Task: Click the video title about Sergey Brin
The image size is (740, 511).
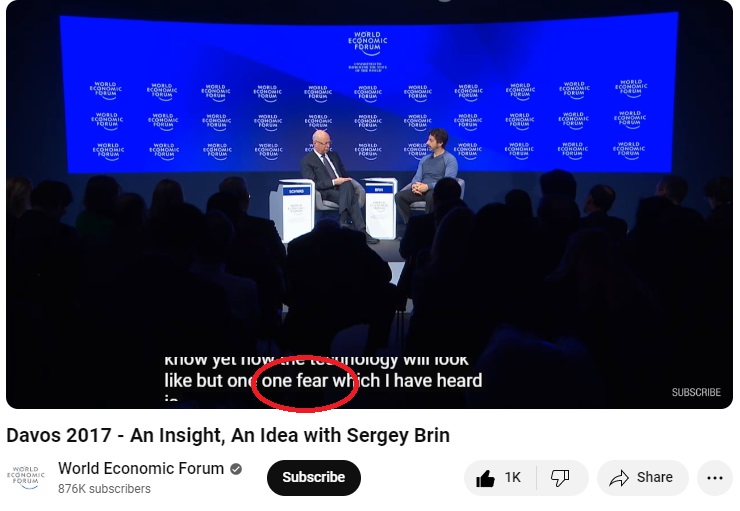Action: (228, 435)
